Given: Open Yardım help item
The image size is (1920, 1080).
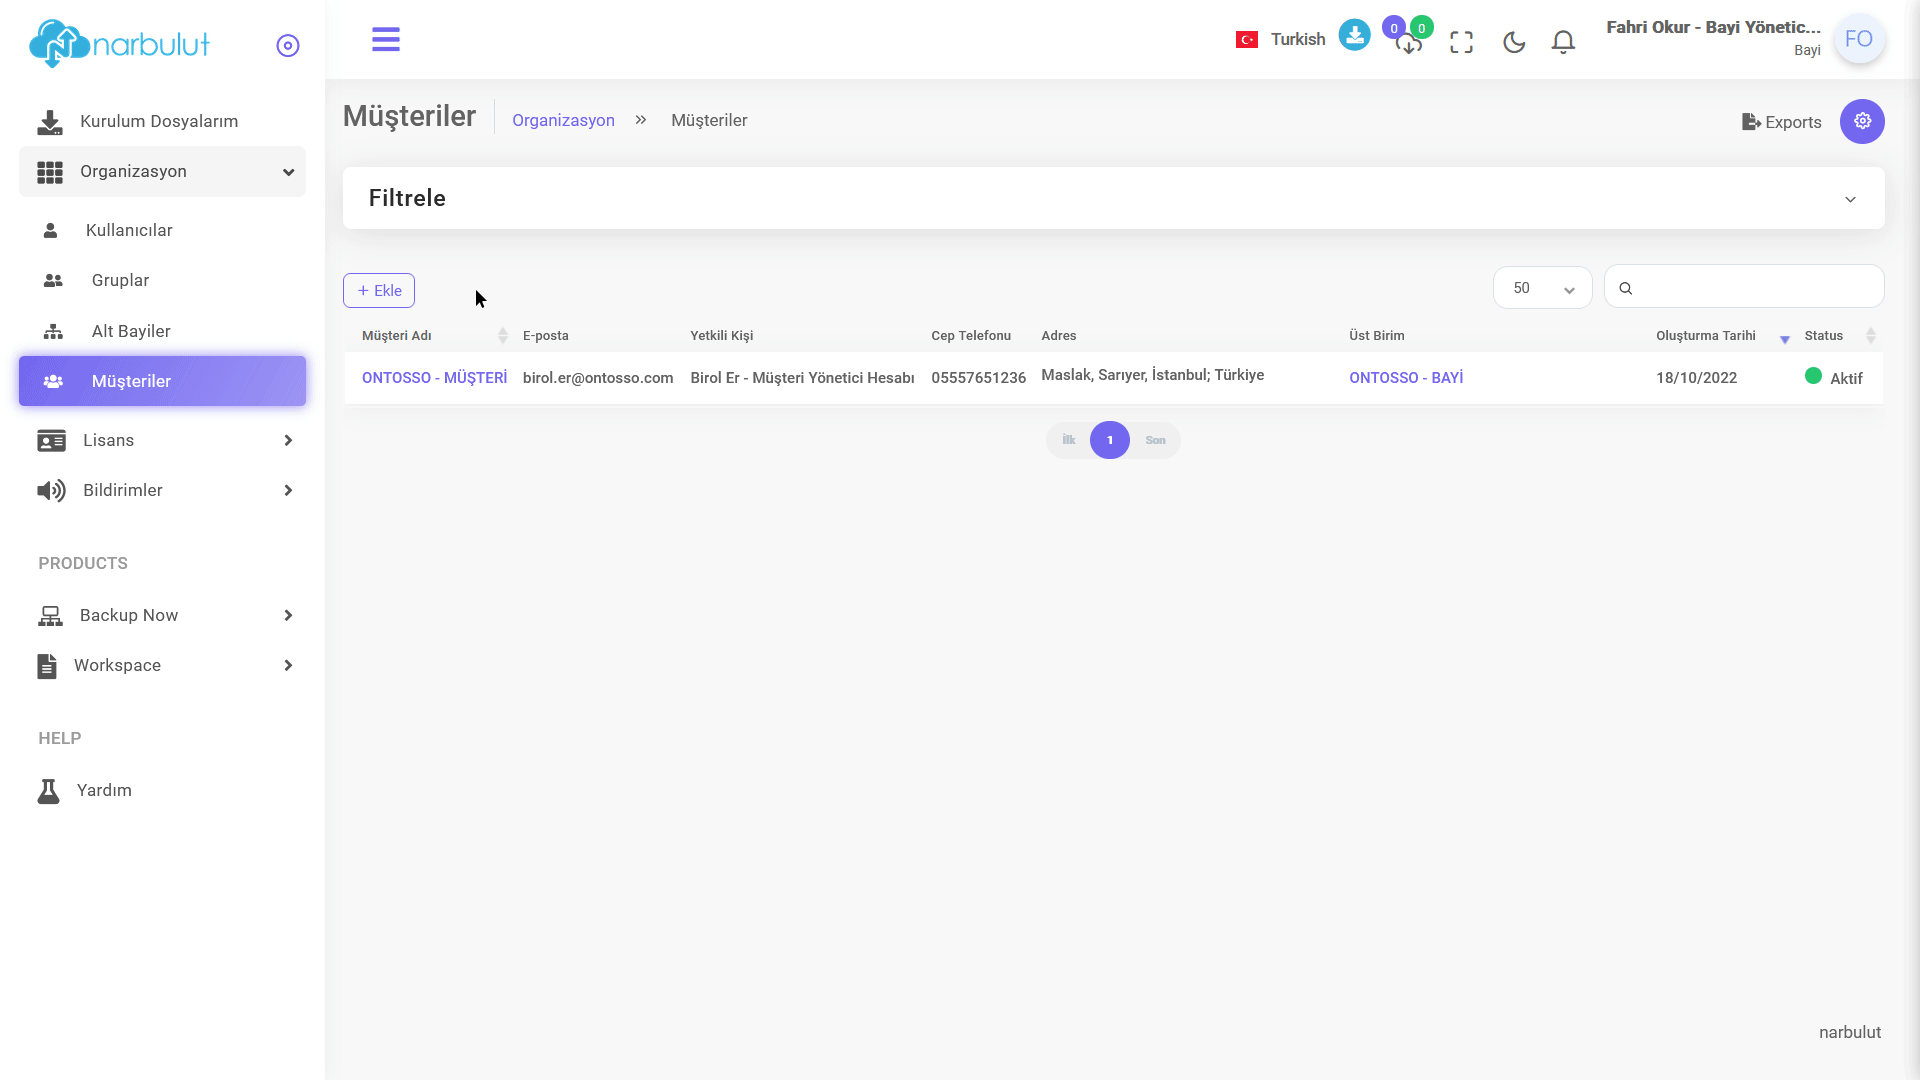Looking at the screenshot, I should tap(162, 791).
